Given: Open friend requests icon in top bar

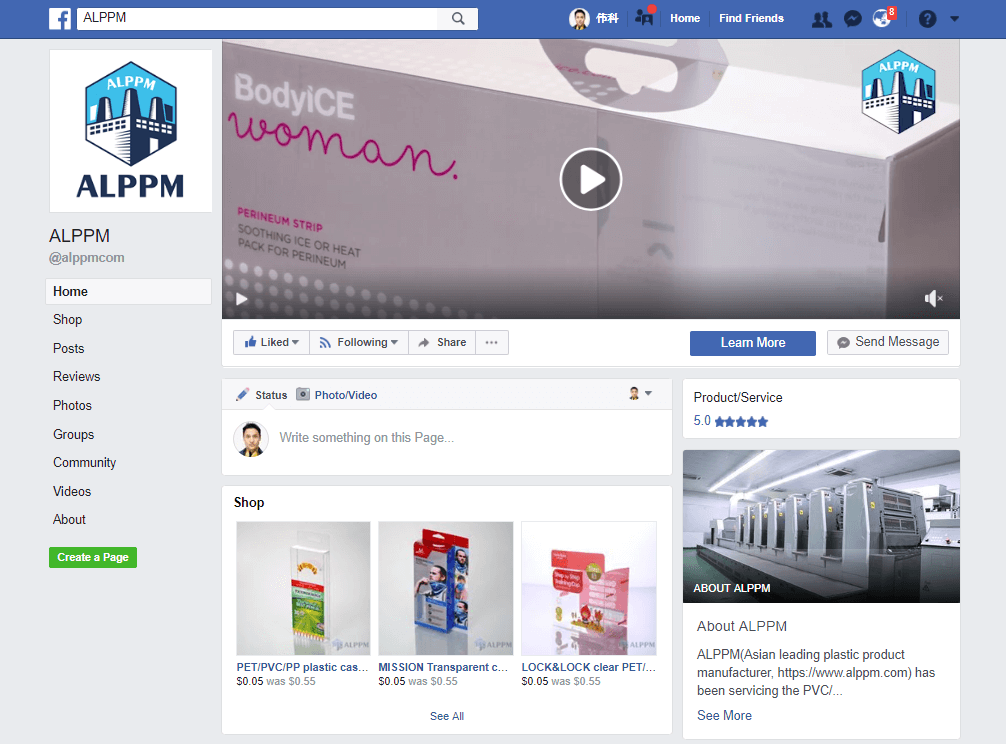Looking at the screenshot, I should point(822,19).
